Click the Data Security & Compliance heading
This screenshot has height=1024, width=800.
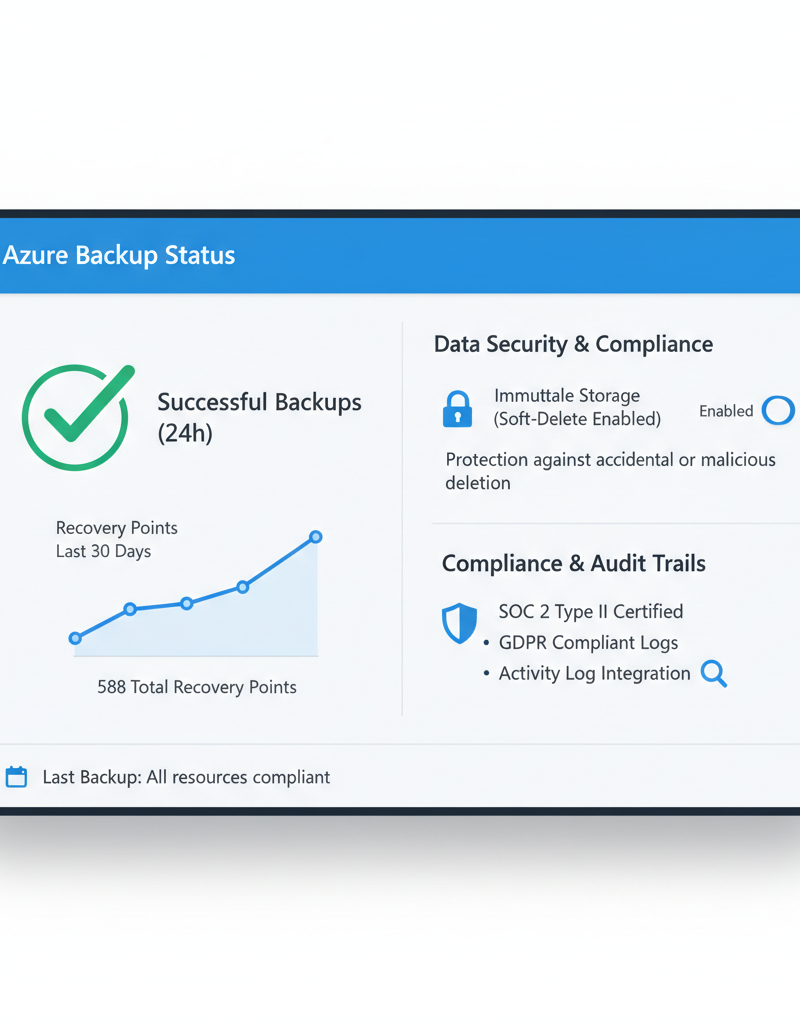pos(573,344)
